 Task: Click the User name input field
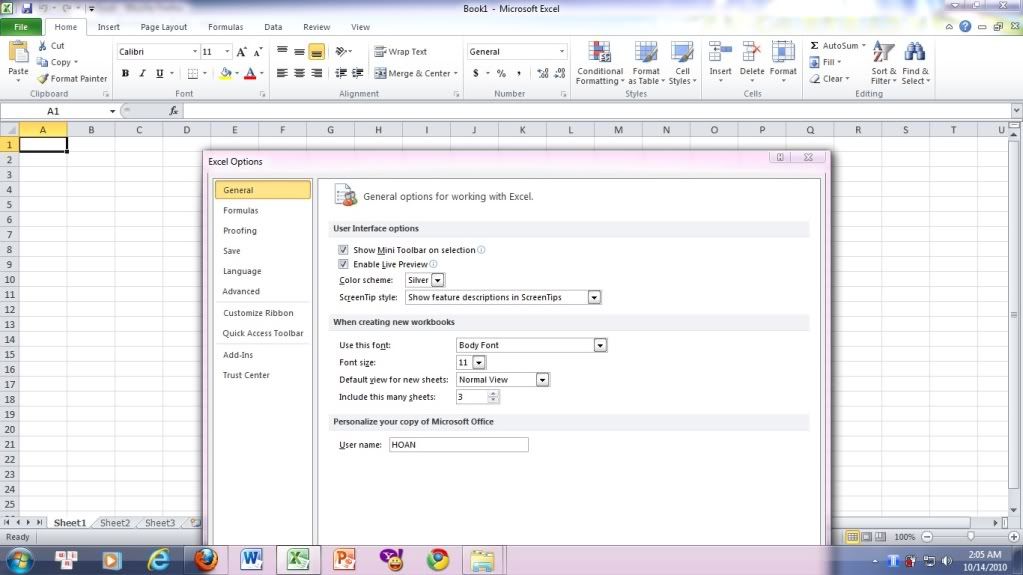tap(459, 445)
